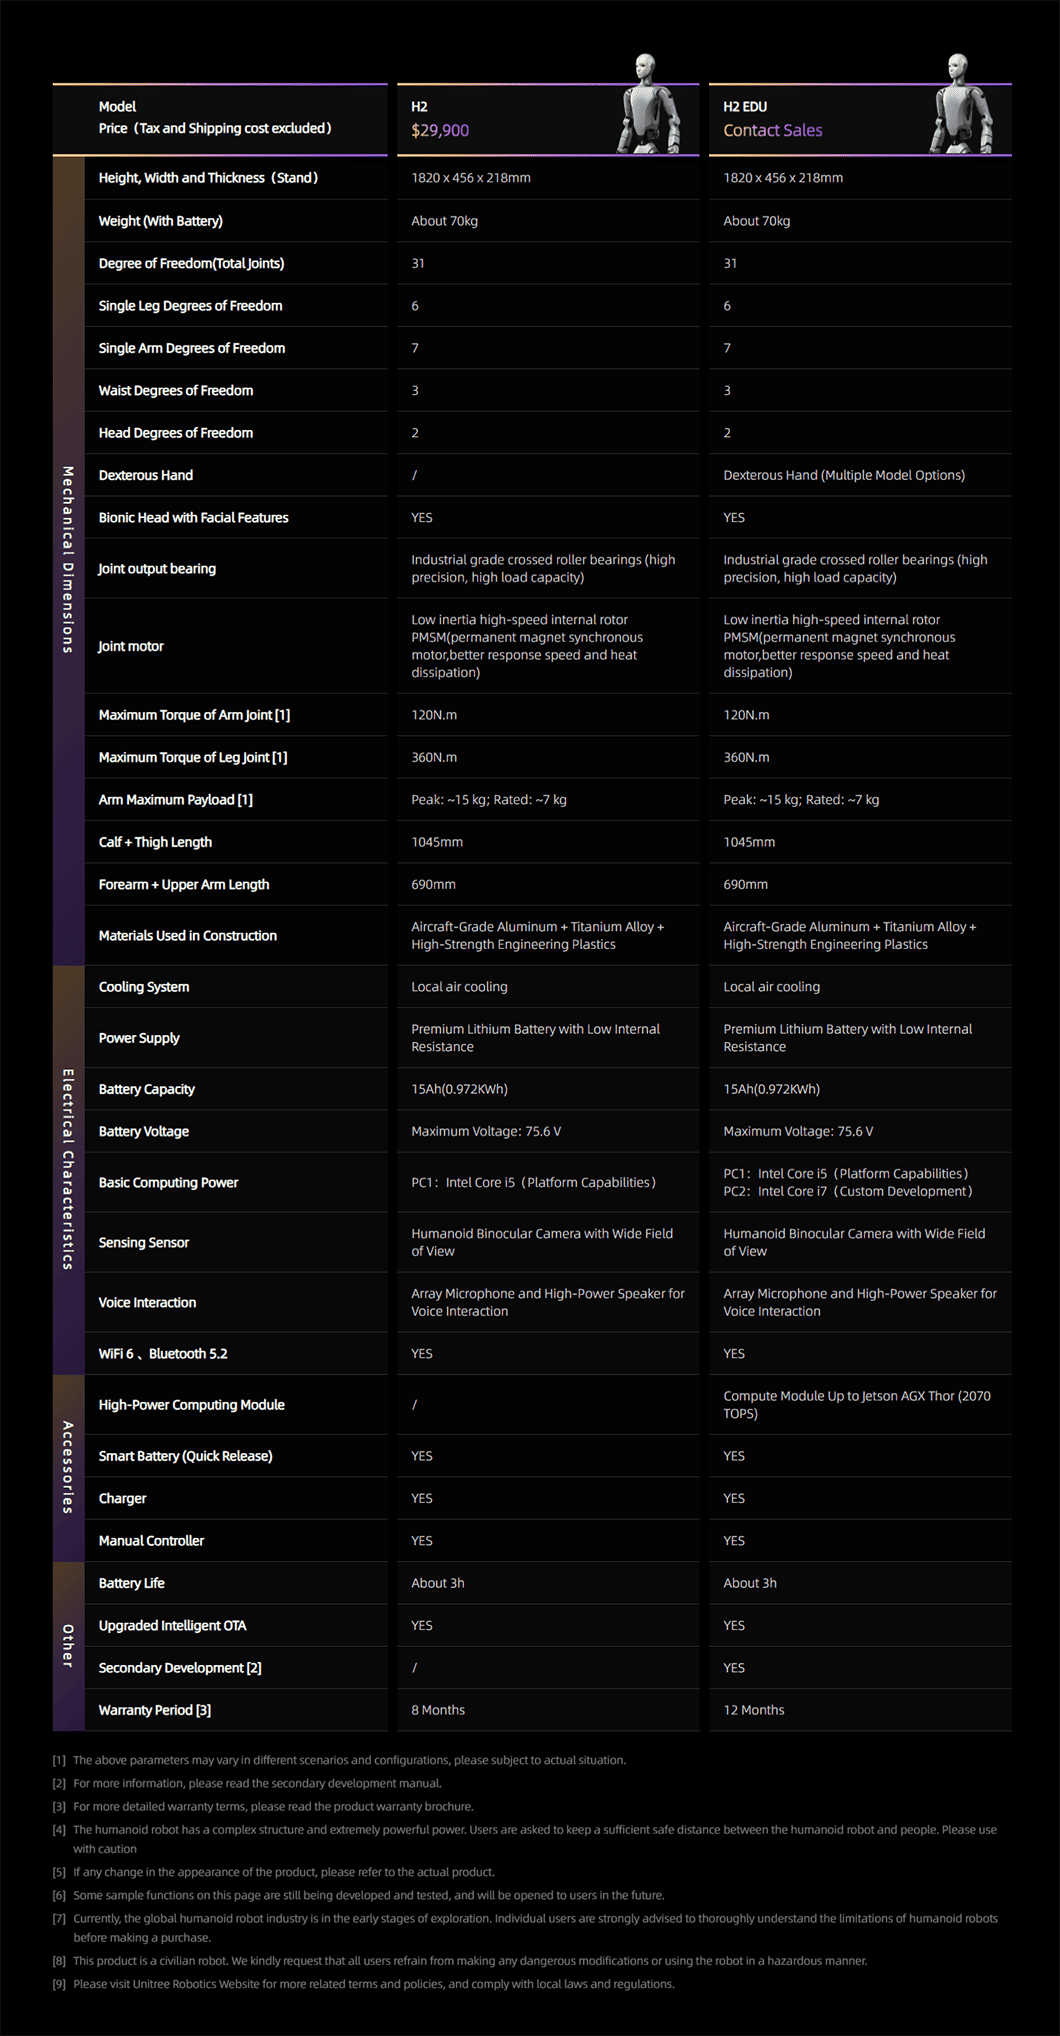Click Secondary Development row label
The image size is (1060, 2036).
pos(180,1668)
